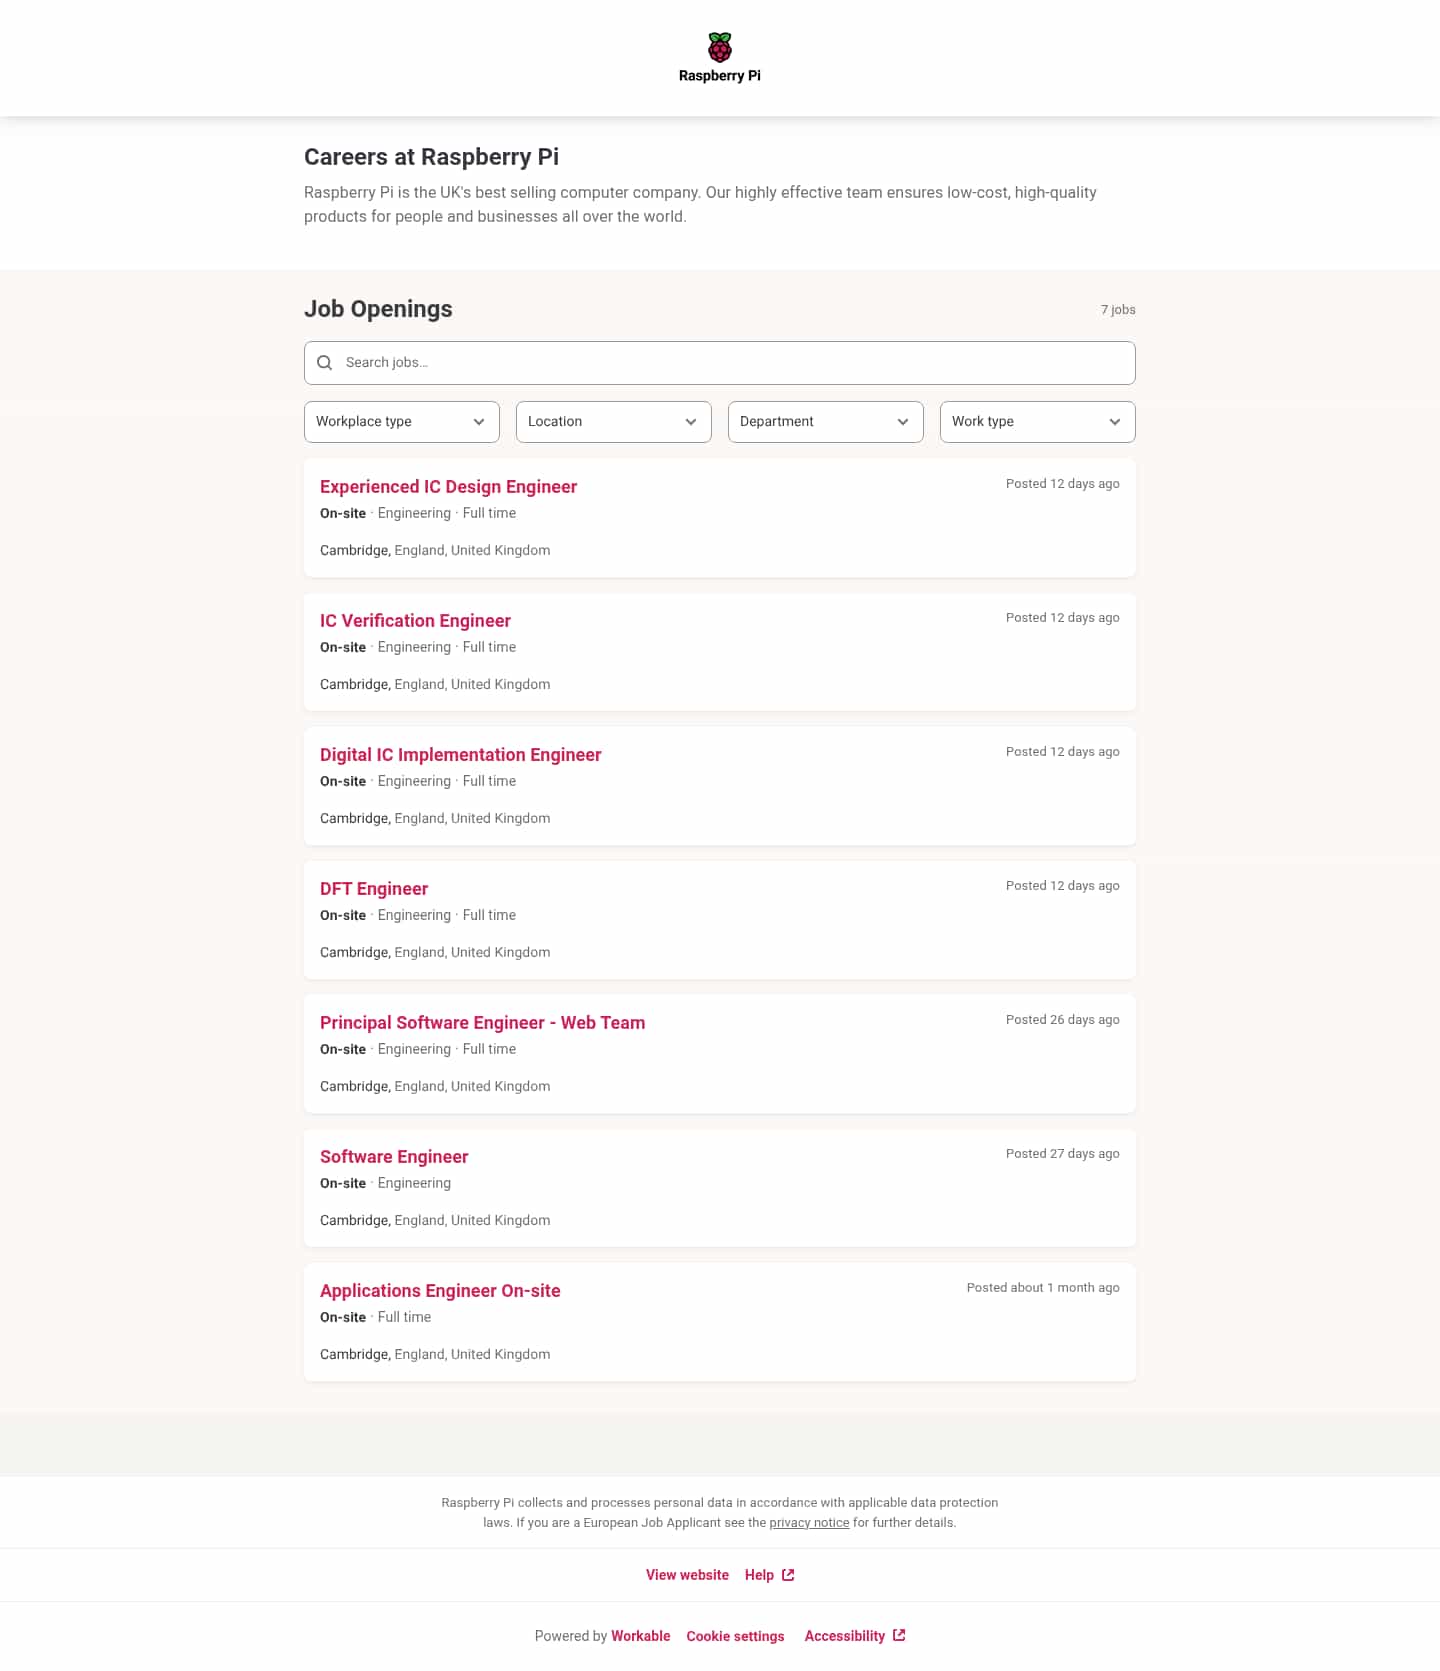Click Posted 12 days ago on DFT Engineer
Screen dimensions: 1440x1671
point(1062,886)
